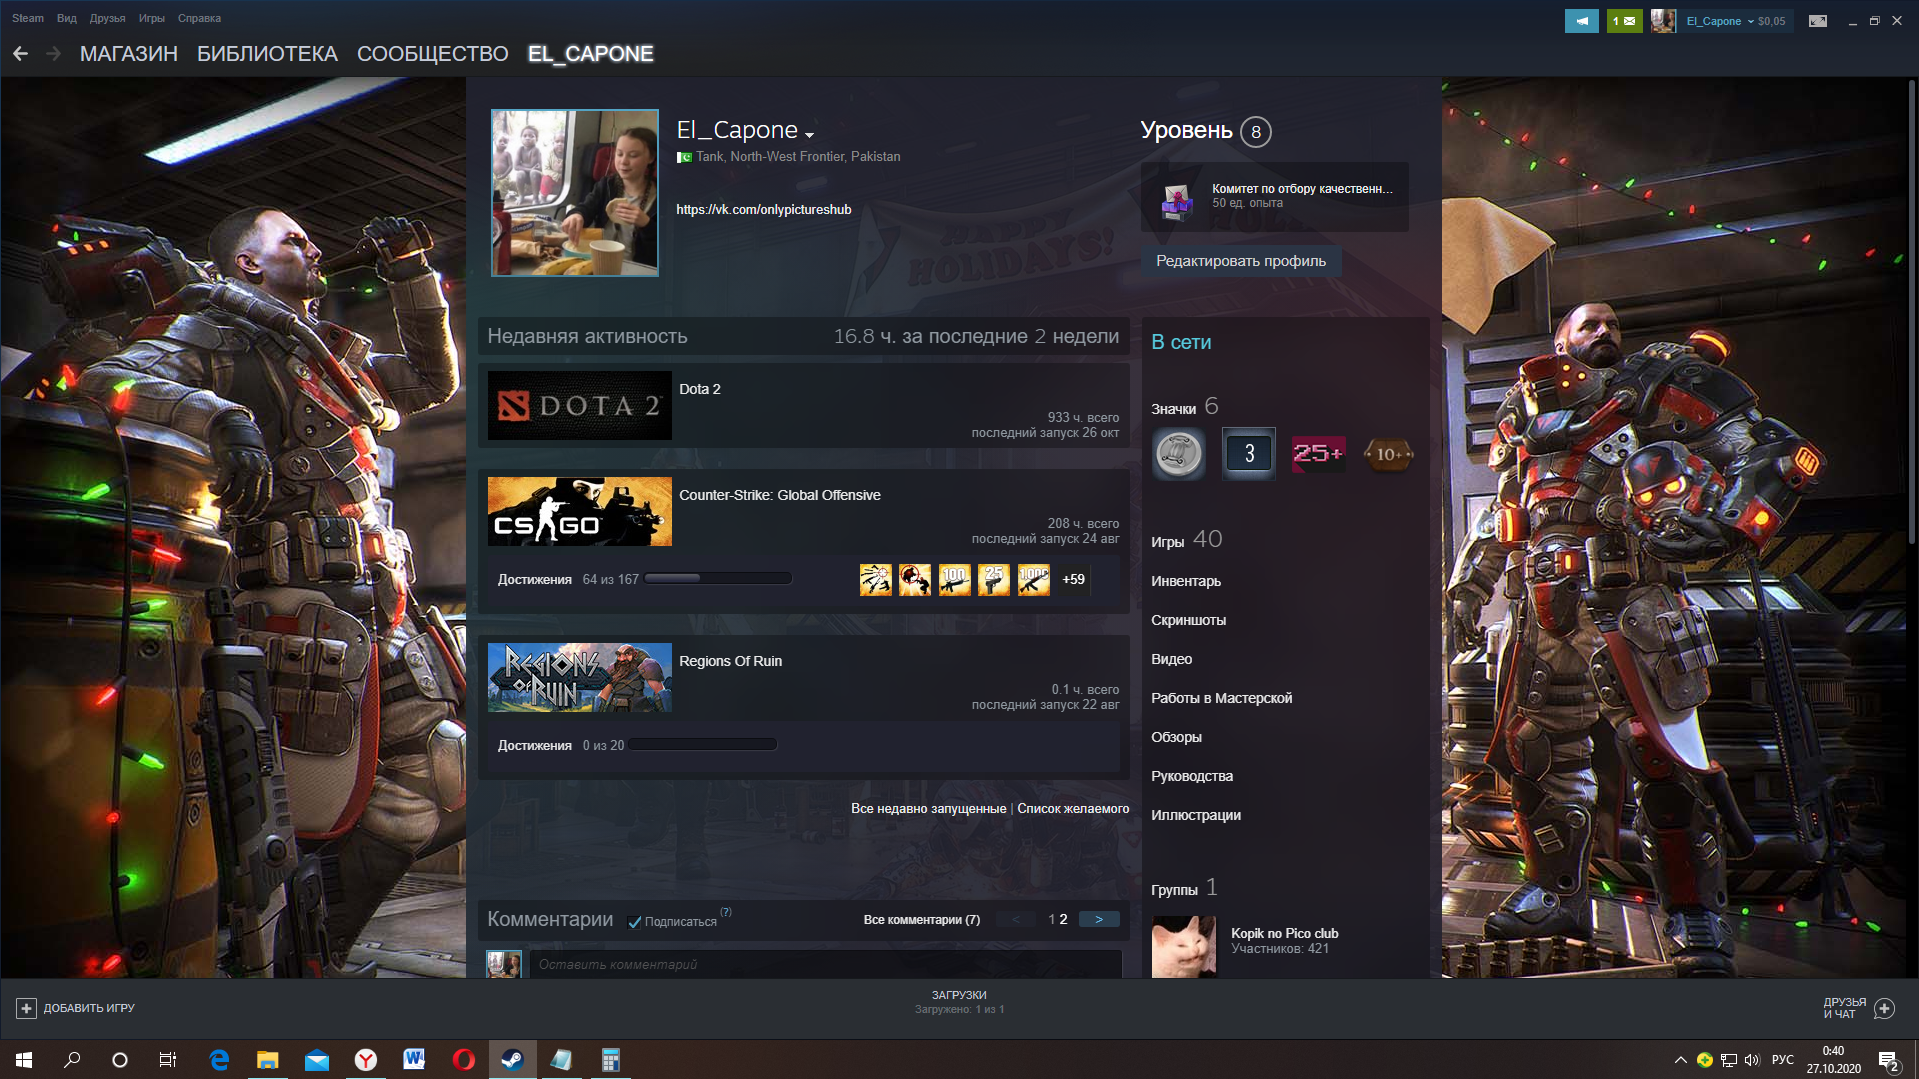Image resolution: width=1919 pixels, height=1079 pixels.
Task: Click the leave a comment input field
Action: pos(826,964)
